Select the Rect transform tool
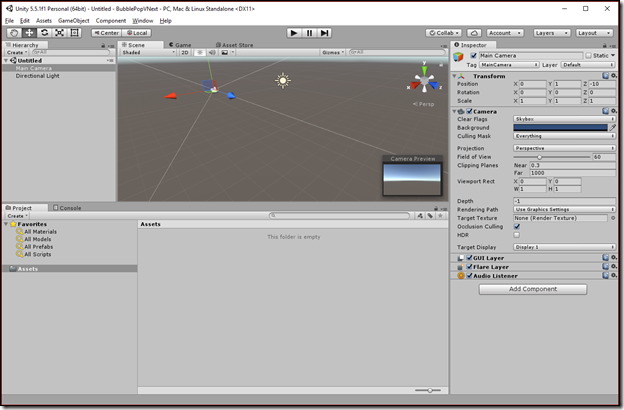The width and height of the screenshot is (624, 410). 74,33
